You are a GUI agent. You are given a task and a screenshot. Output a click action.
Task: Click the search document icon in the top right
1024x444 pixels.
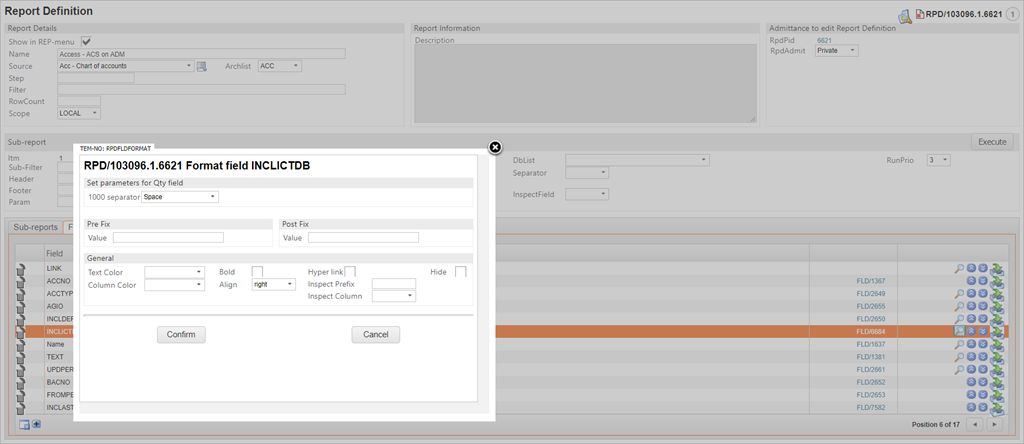coord(904,15)
